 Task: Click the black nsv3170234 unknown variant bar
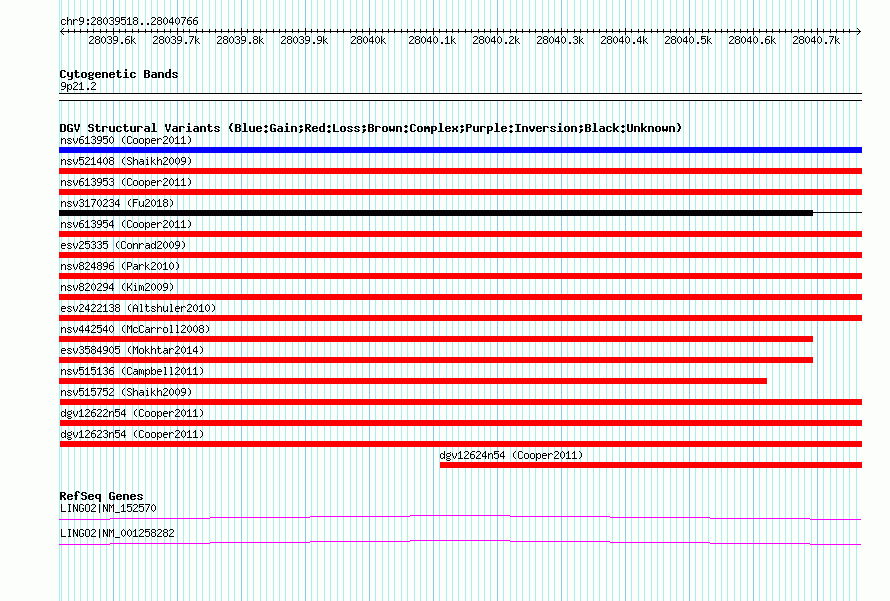(436, 213)
